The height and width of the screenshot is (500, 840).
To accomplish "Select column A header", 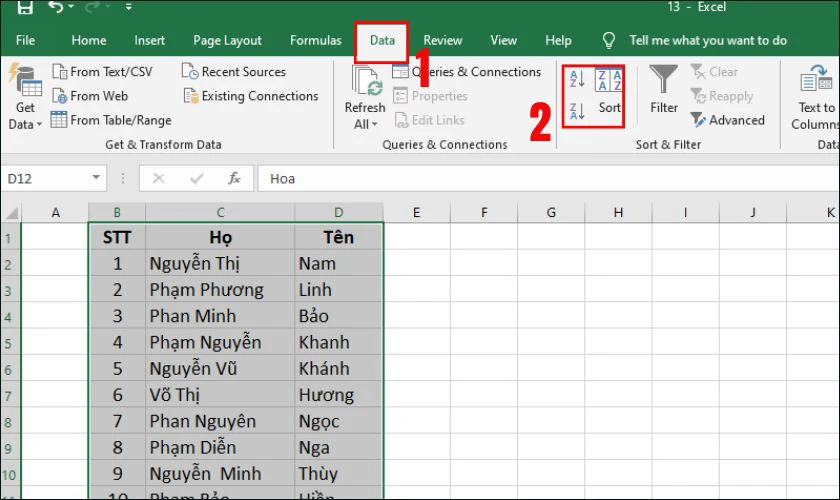I will [x=55, y=213].
